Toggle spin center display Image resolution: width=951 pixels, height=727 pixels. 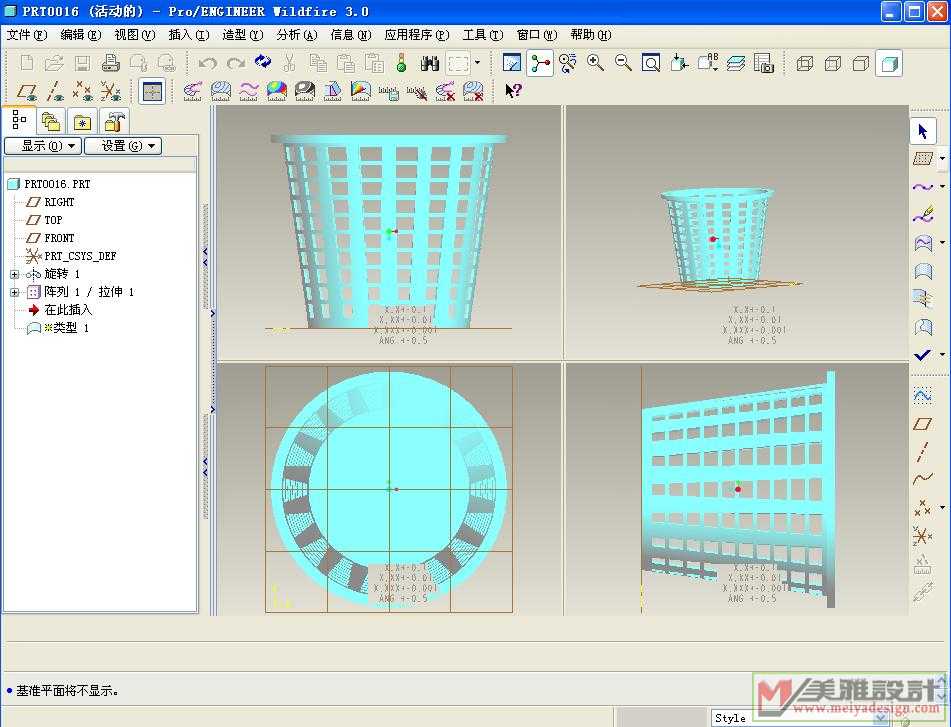[x=540, y=63]
